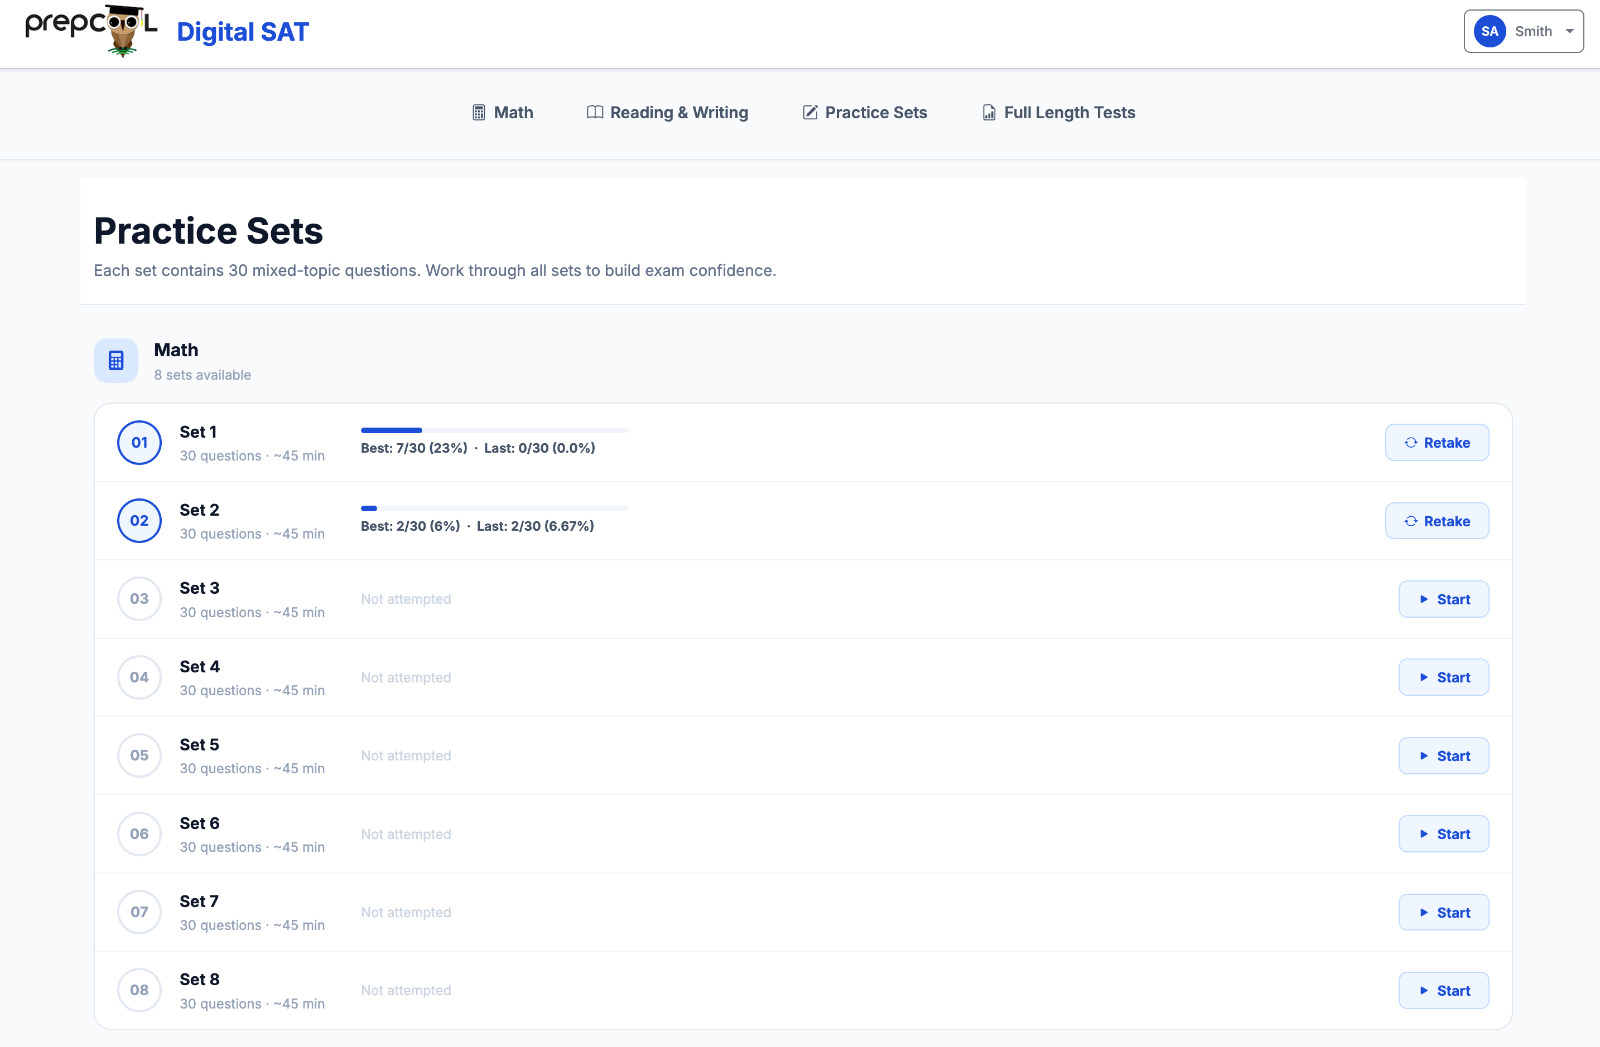Click the play triangle icon for Set 4
Screen dimensions: 1600x1047
click(1424, 677)
